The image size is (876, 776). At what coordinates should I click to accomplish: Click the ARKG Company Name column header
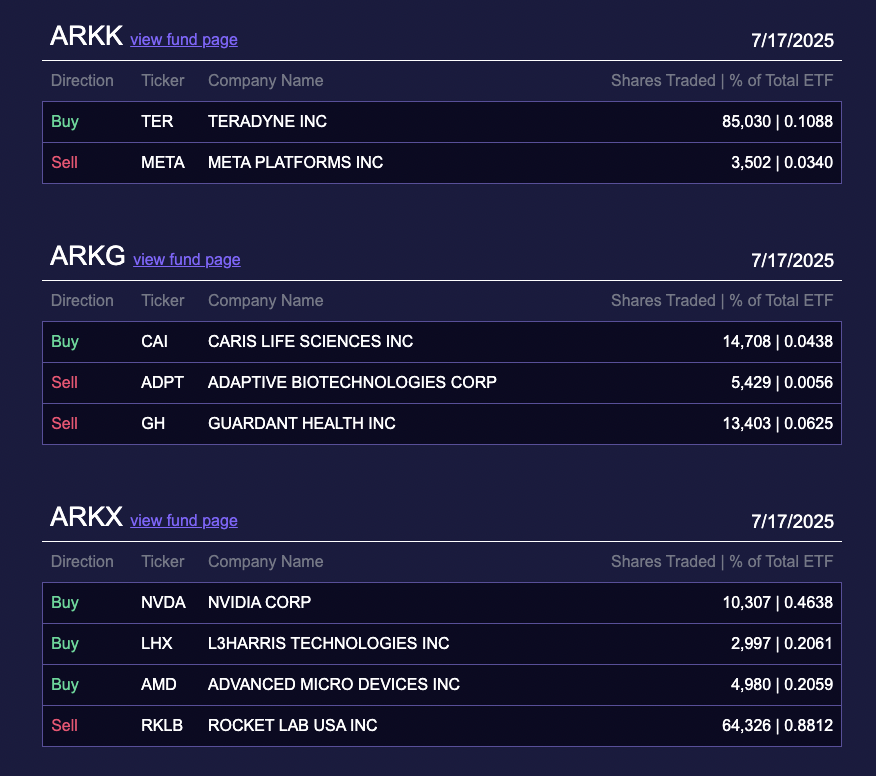pyautogui.click(x=265, y=301)
